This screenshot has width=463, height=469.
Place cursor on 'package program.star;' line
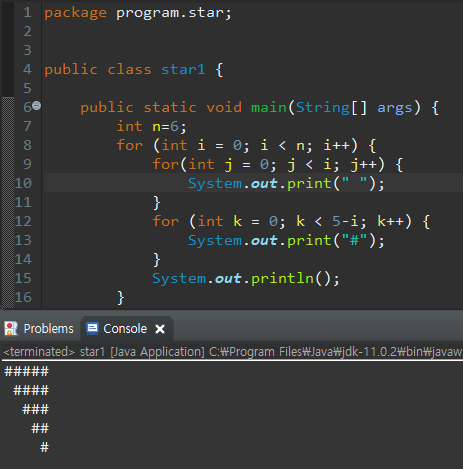tap(138, 13)
